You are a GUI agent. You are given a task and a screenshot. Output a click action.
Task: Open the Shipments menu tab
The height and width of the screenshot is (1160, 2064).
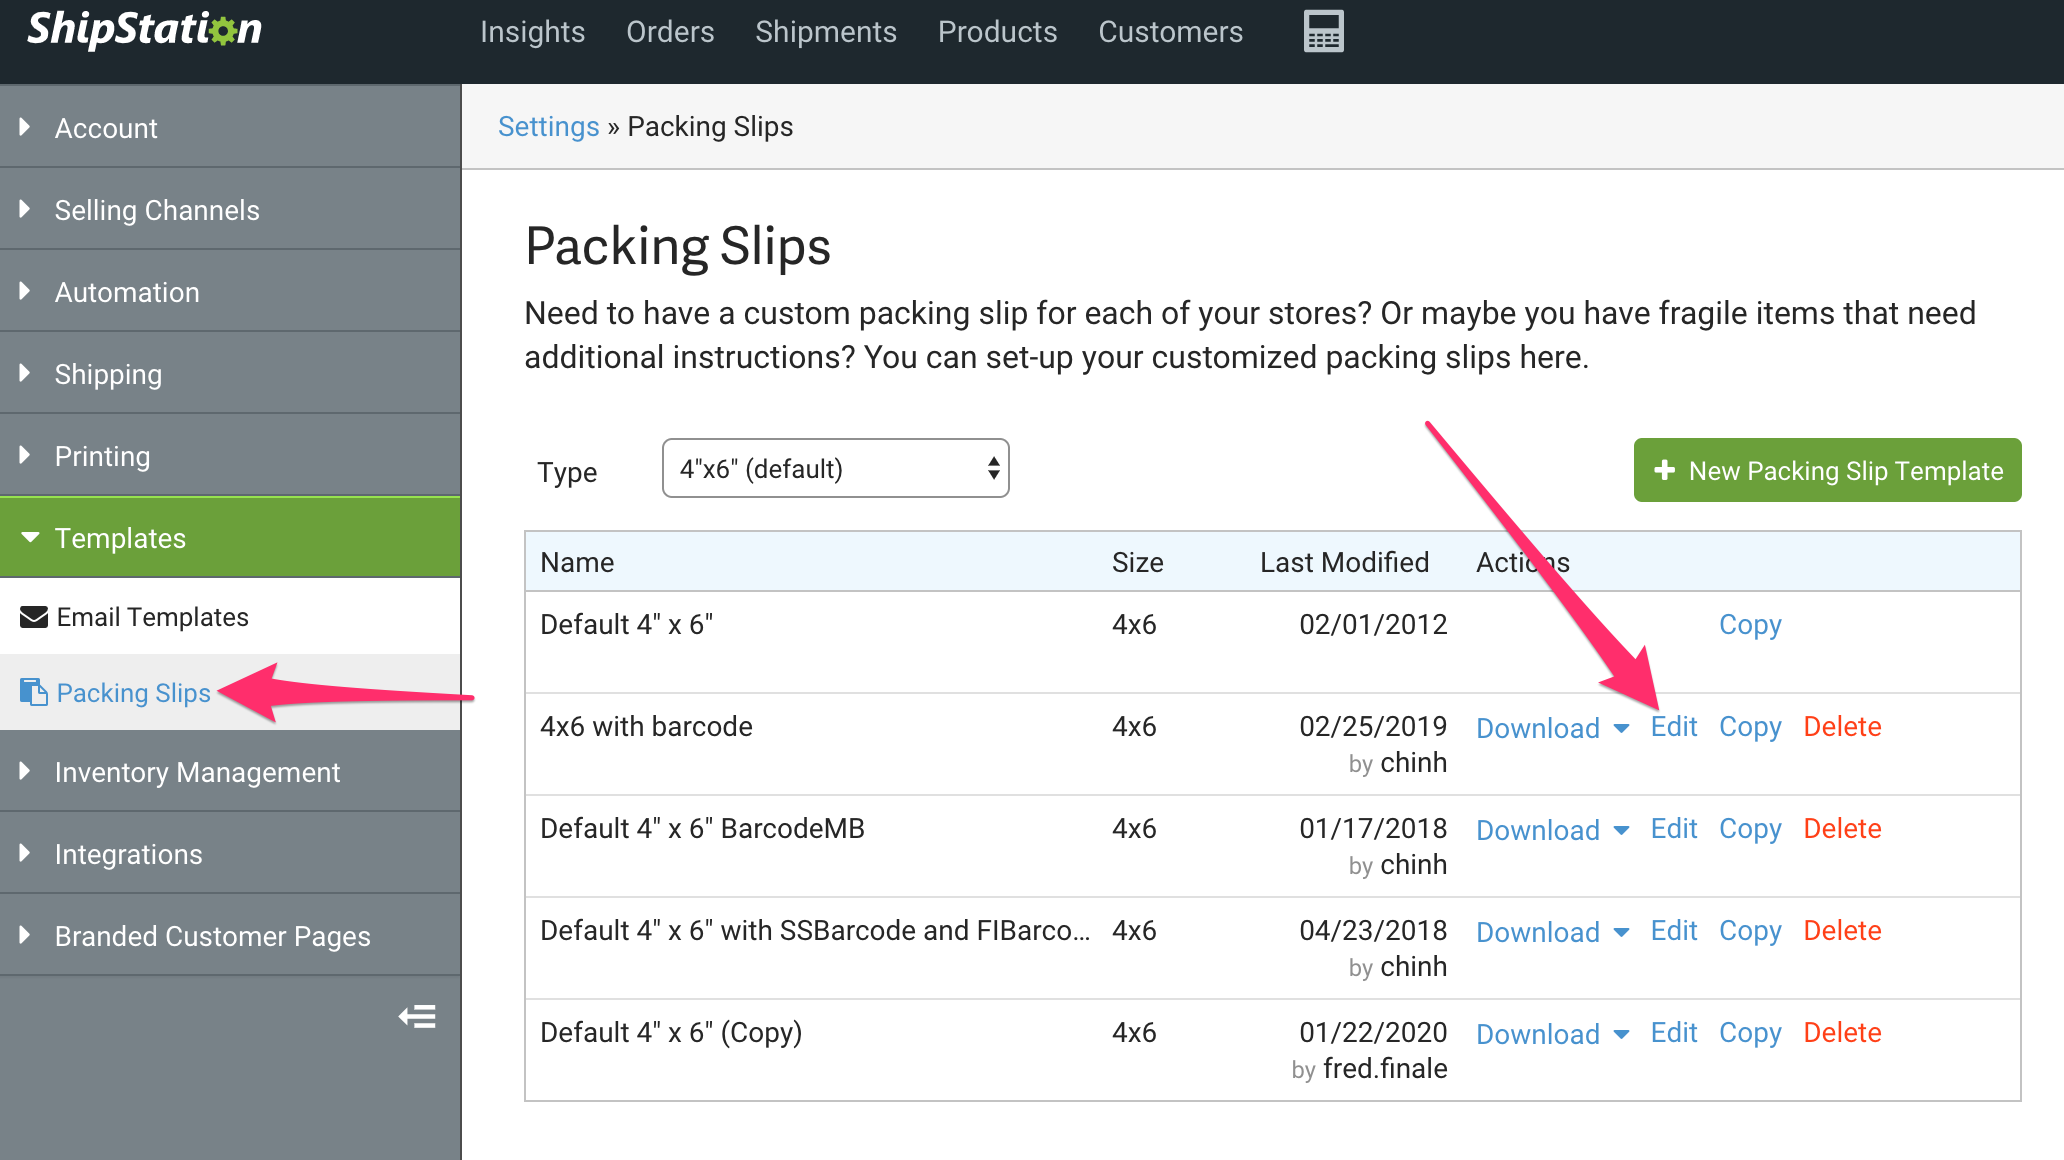[825, 32]
